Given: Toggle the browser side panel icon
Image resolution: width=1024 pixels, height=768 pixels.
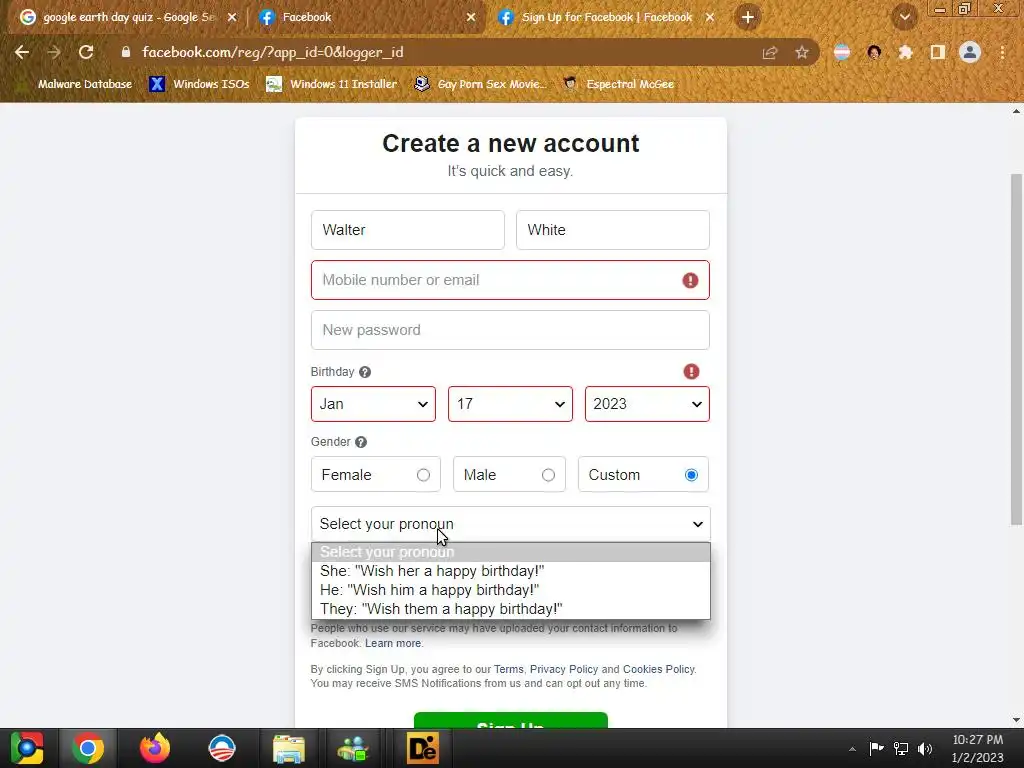Looking at the screenshot, I should (x=938, y=52).
